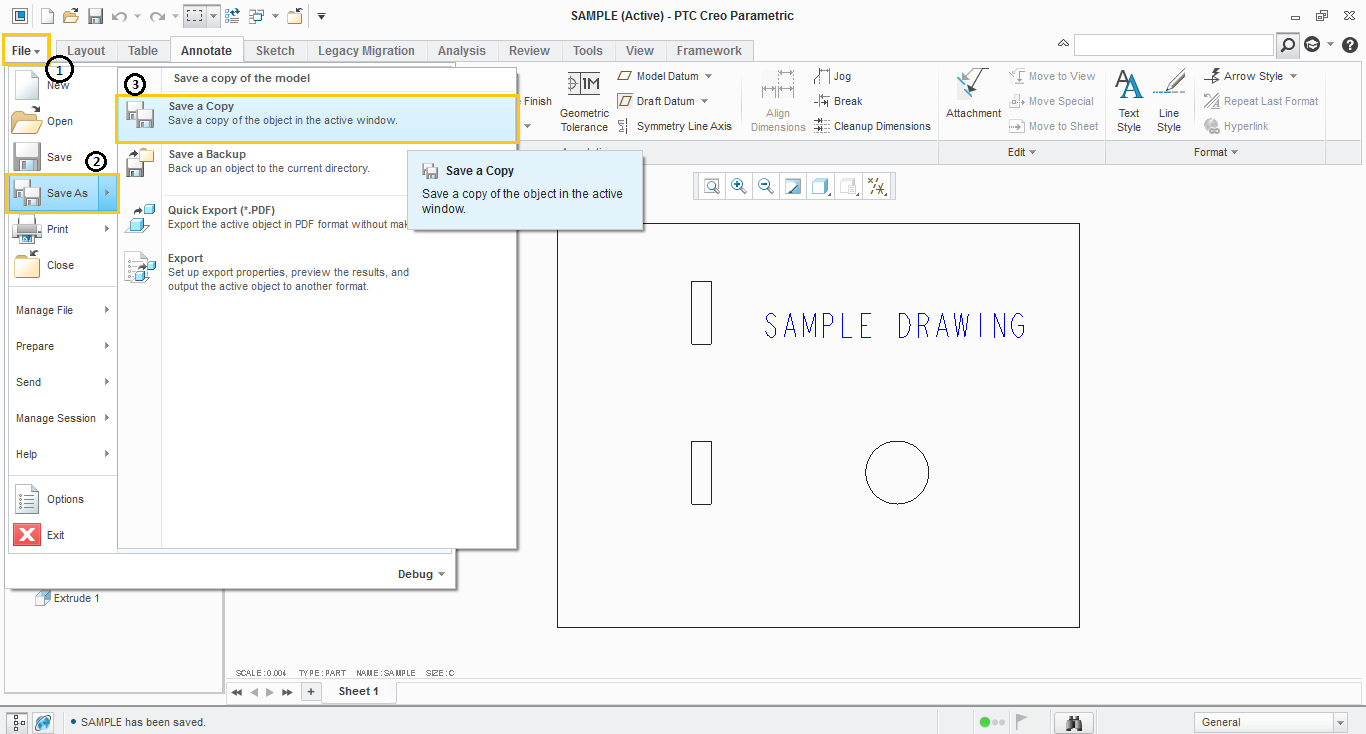This screenshot has height=734, width=1366.
Task: Click the command search input field
Action: click(1173, 45)
